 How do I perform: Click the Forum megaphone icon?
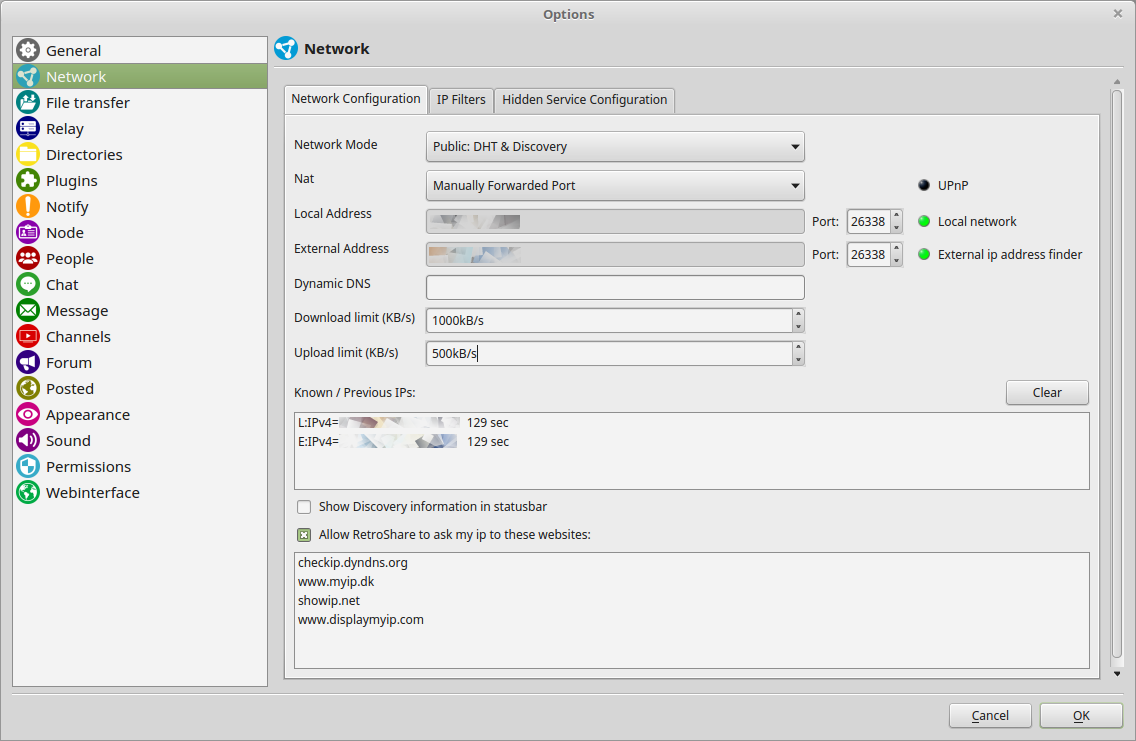(28, 362)
